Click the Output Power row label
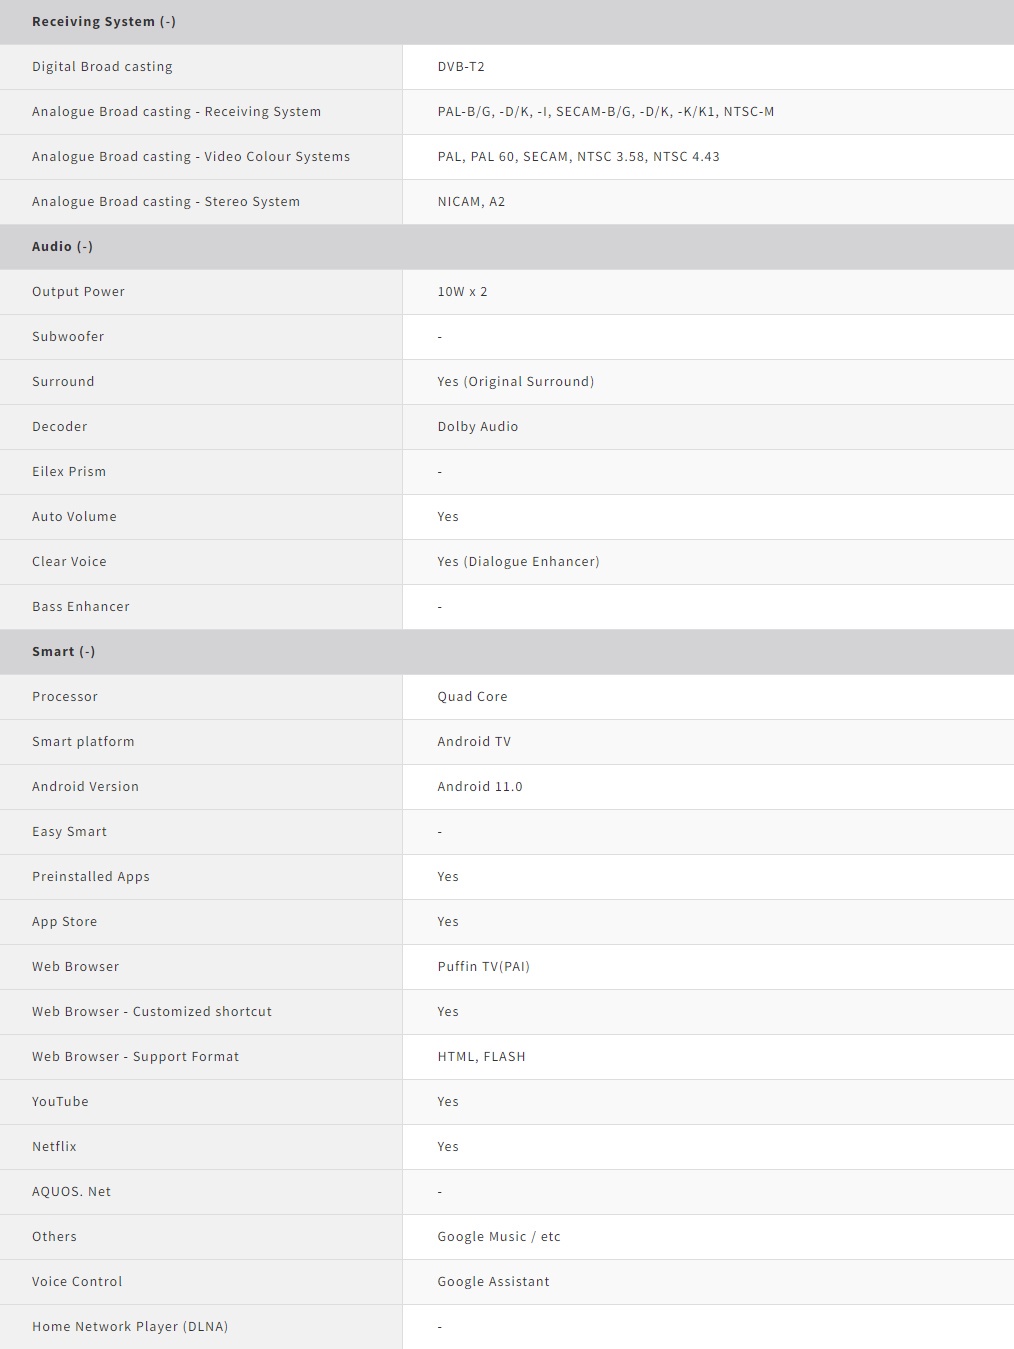The height and width of the screenshot is (1349, 1014). click(x=78, y=291)
